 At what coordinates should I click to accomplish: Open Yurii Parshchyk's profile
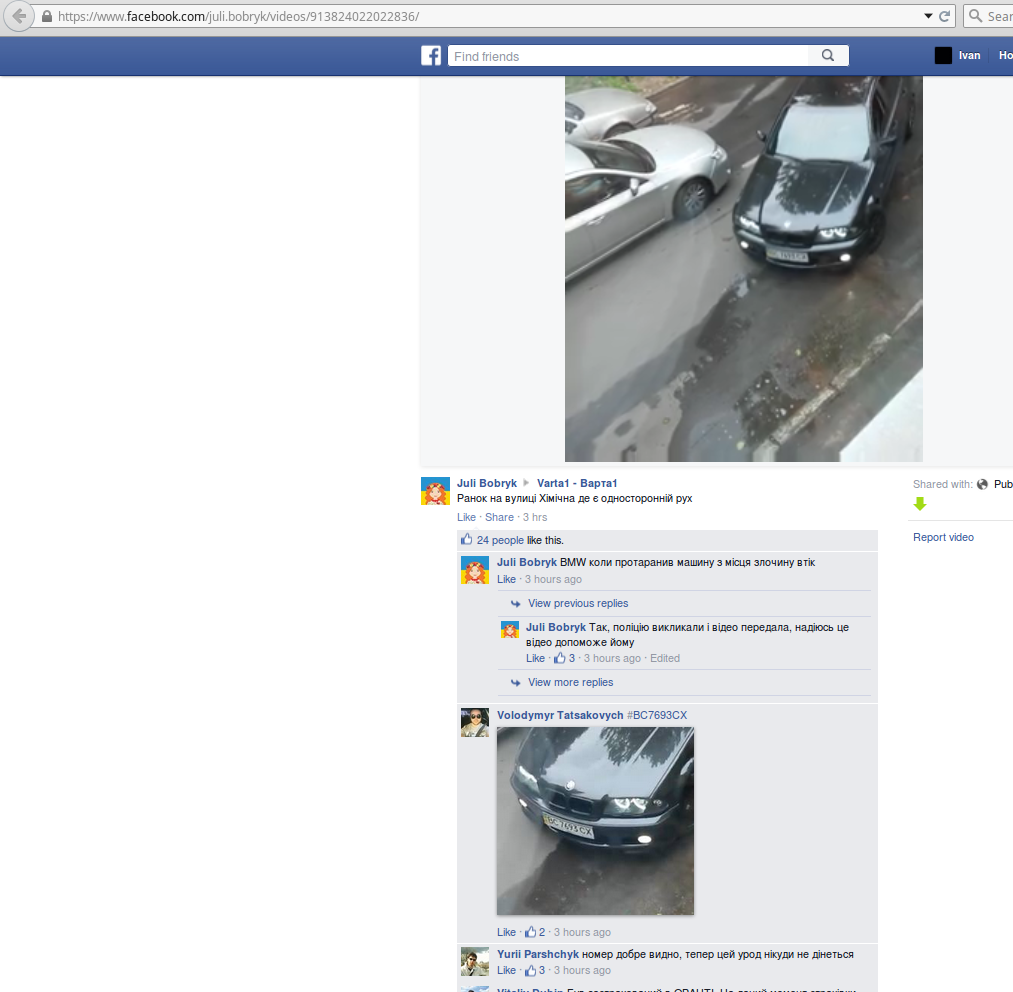(x=538, y=954)
